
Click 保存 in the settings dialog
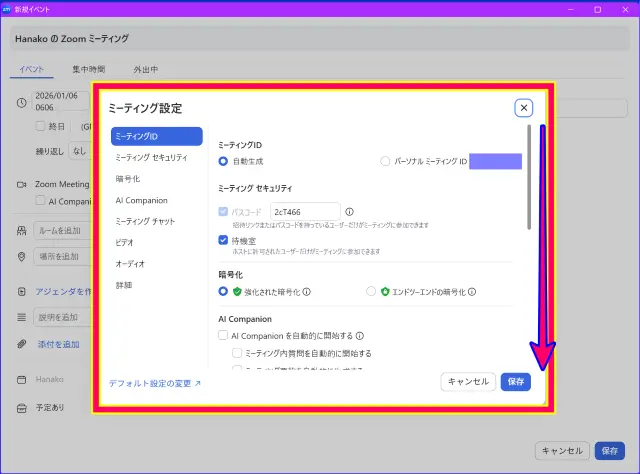pyautogui.click(x=516, y=382)
